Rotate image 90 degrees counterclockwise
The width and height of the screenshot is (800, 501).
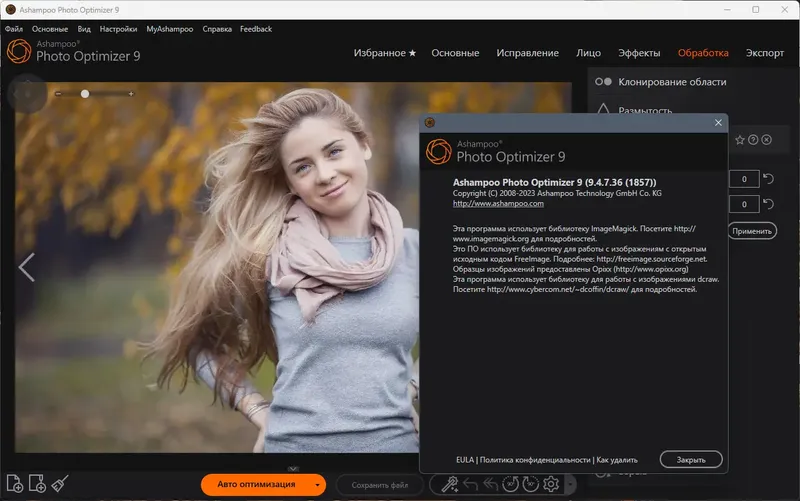510,484
